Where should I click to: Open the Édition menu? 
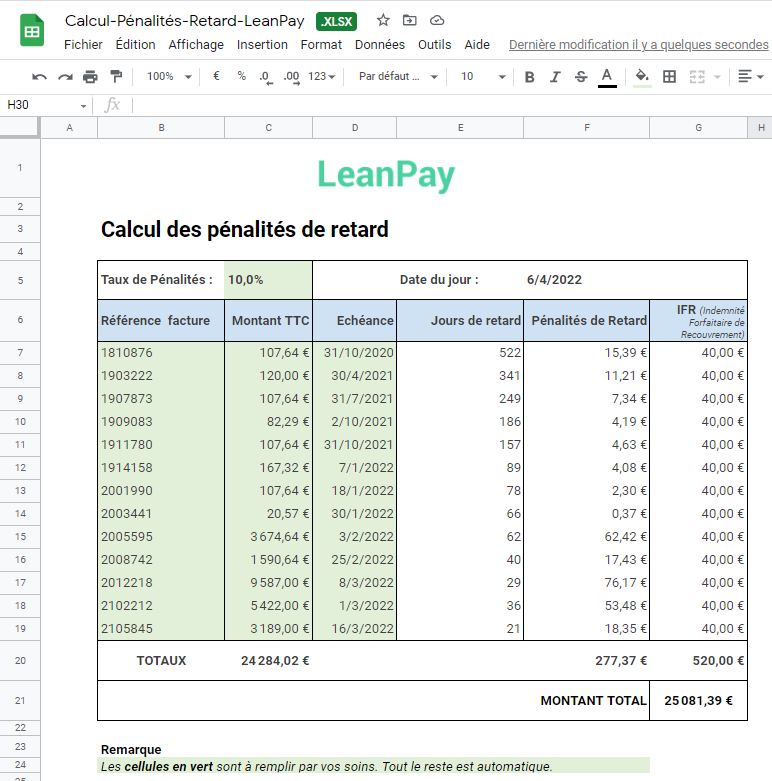coord(135,44)
